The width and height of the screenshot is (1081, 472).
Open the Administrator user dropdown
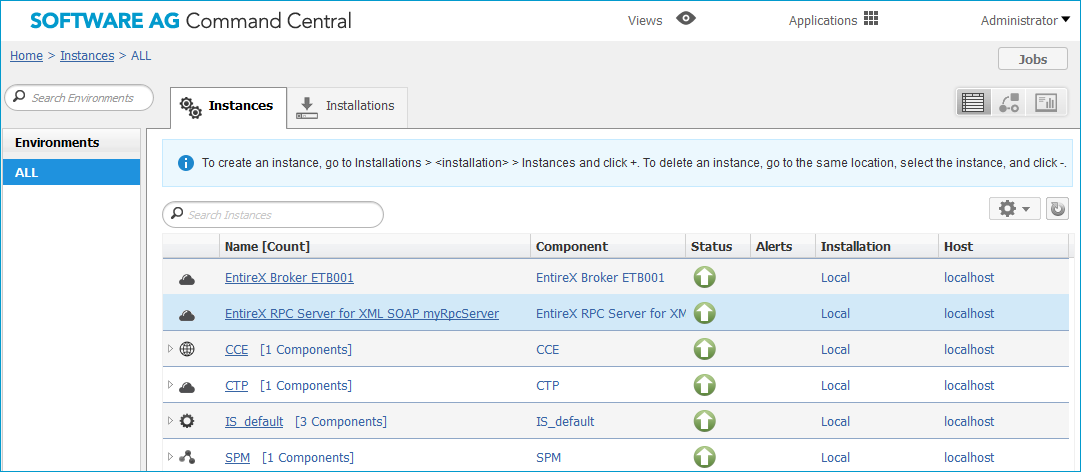[1024, 21]
